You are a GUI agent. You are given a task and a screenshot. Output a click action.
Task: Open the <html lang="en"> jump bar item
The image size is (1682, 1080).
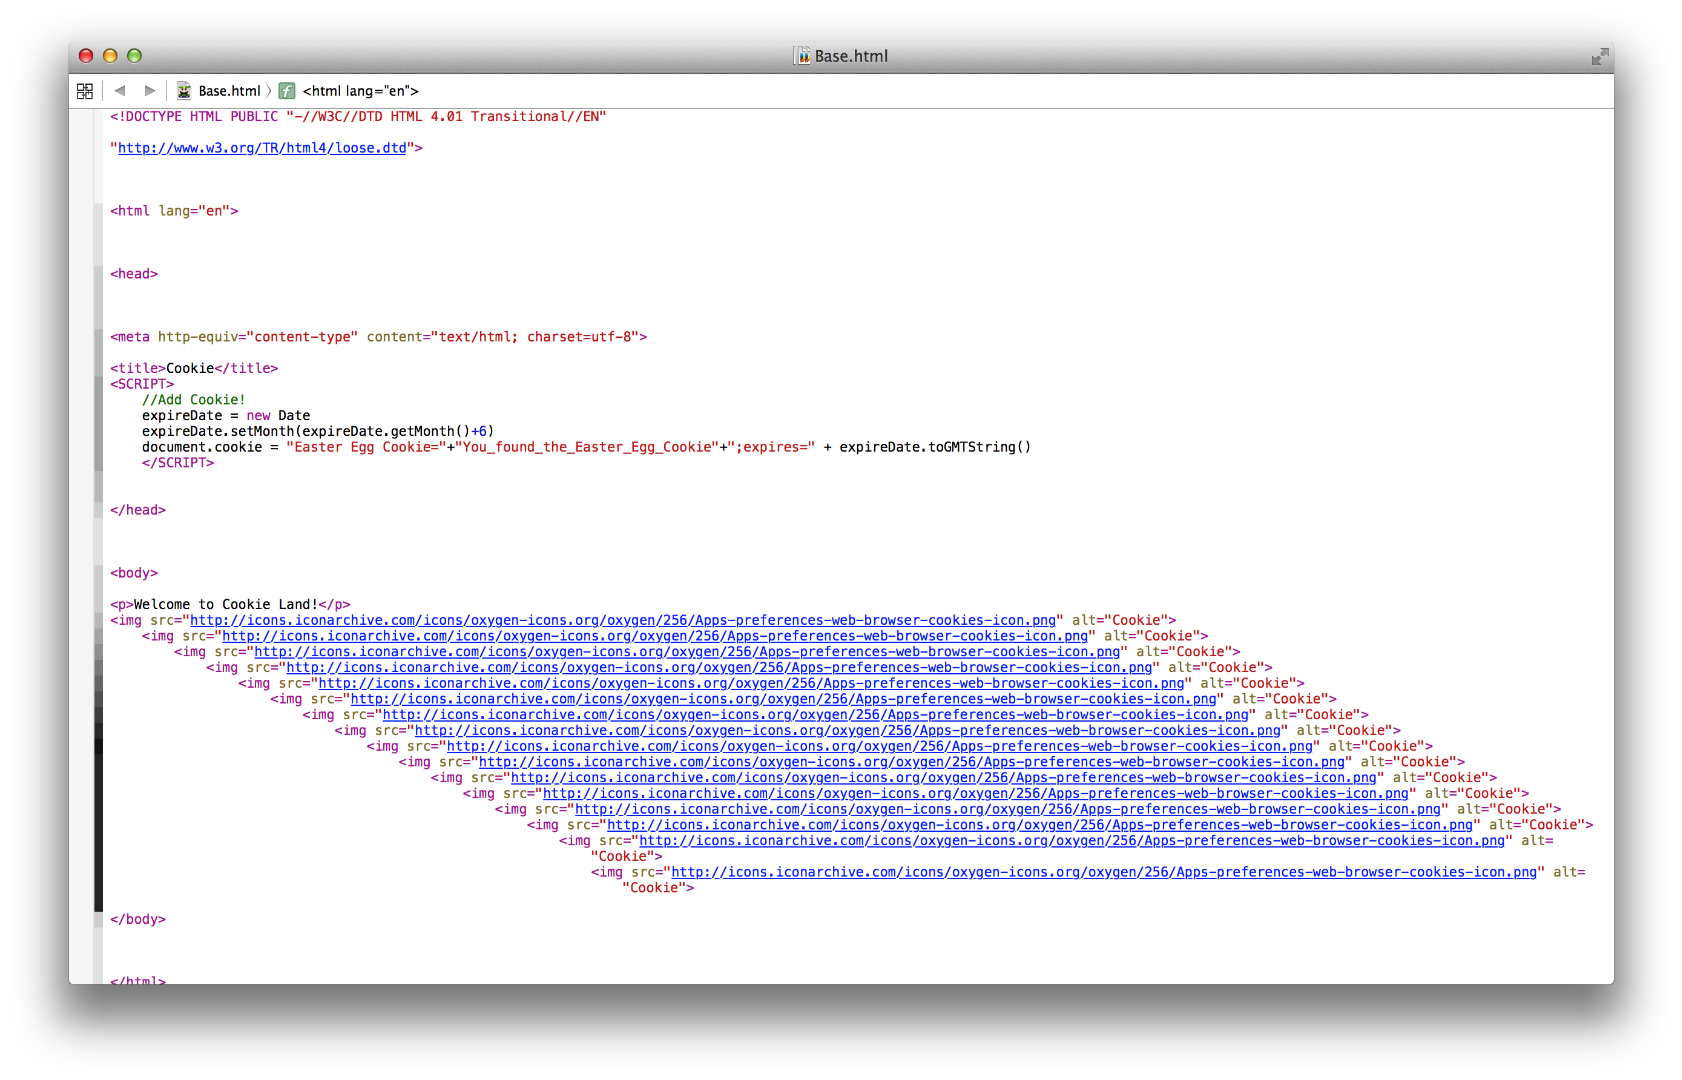coord(360,91)
